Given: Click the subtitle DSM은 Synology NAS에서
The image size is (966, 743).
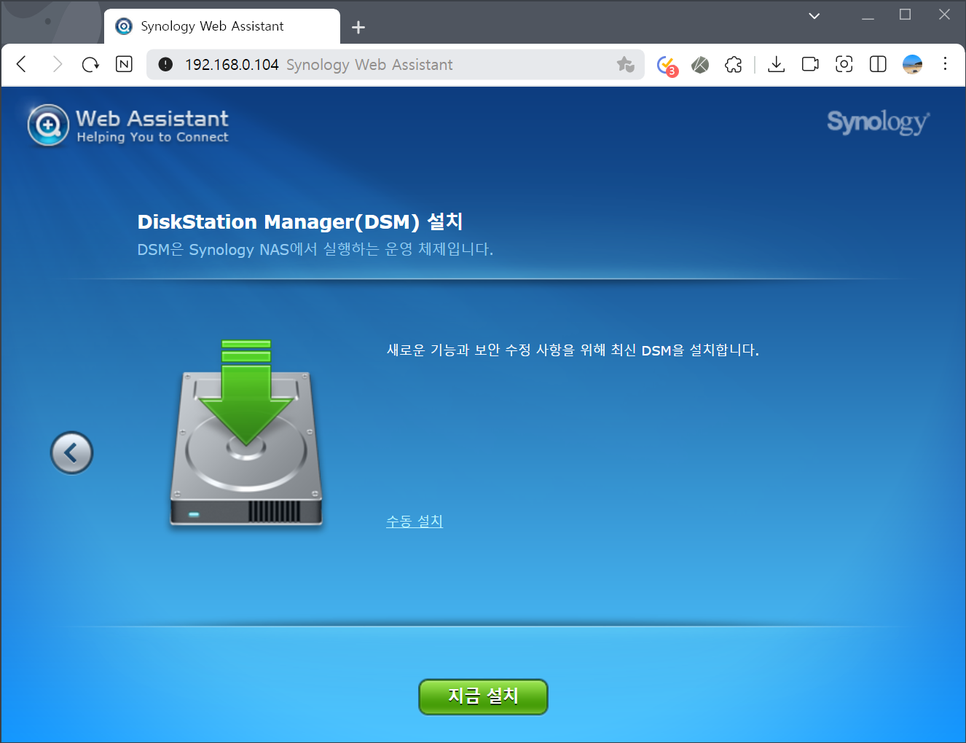Looking at the screenshot, I should (x=227, y=250).
